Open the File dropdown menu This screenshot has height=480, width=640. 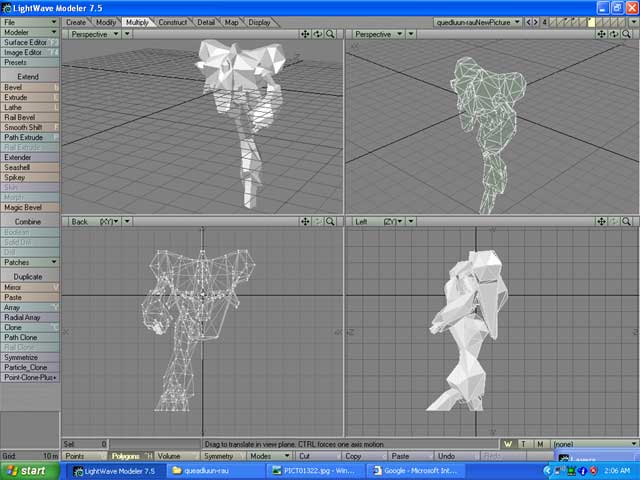[x=30, y=22]
